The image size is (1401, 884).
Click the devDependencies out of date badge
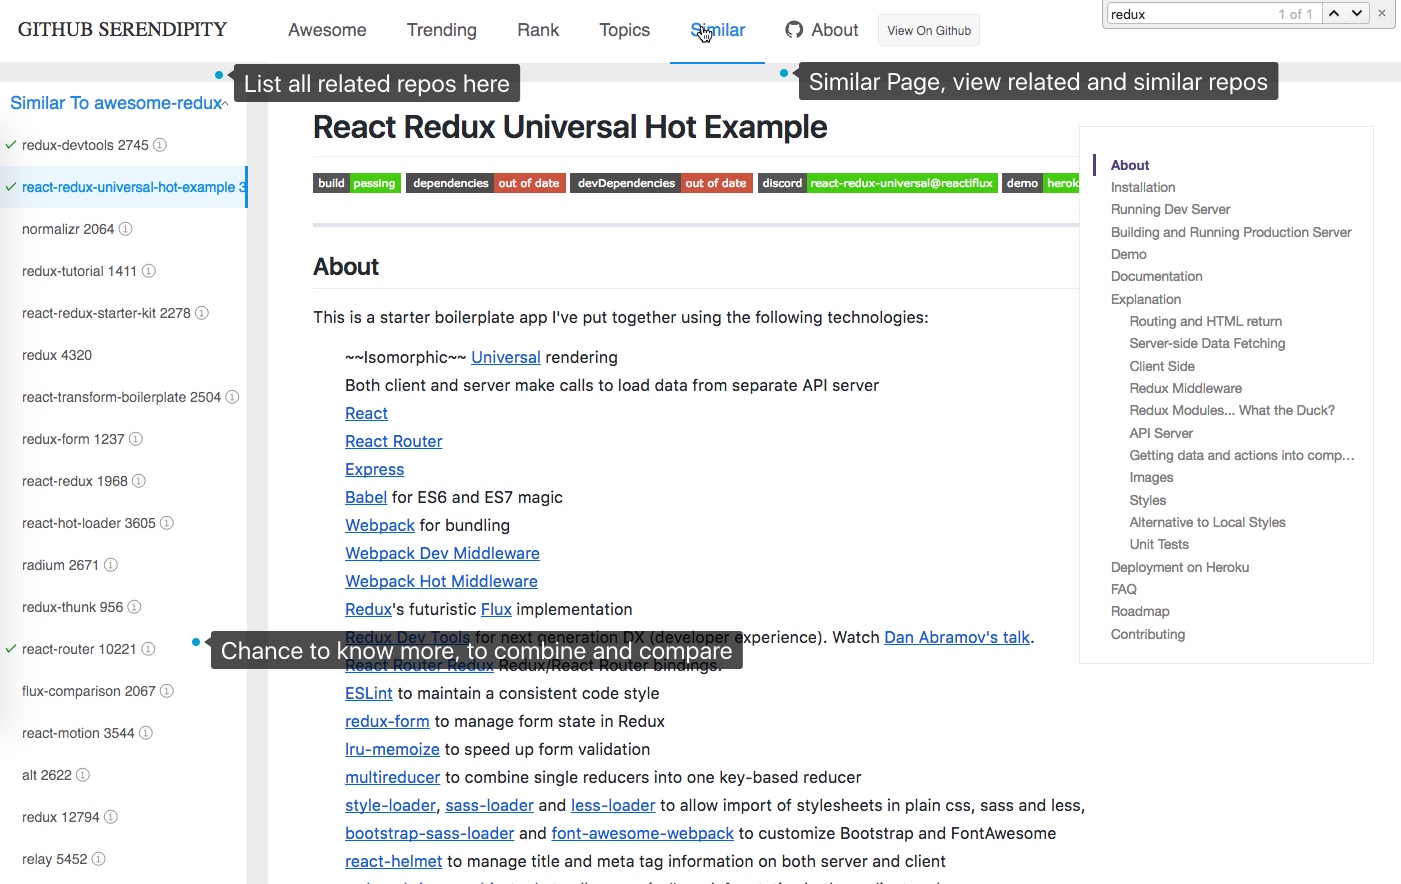tap(661, 183)
